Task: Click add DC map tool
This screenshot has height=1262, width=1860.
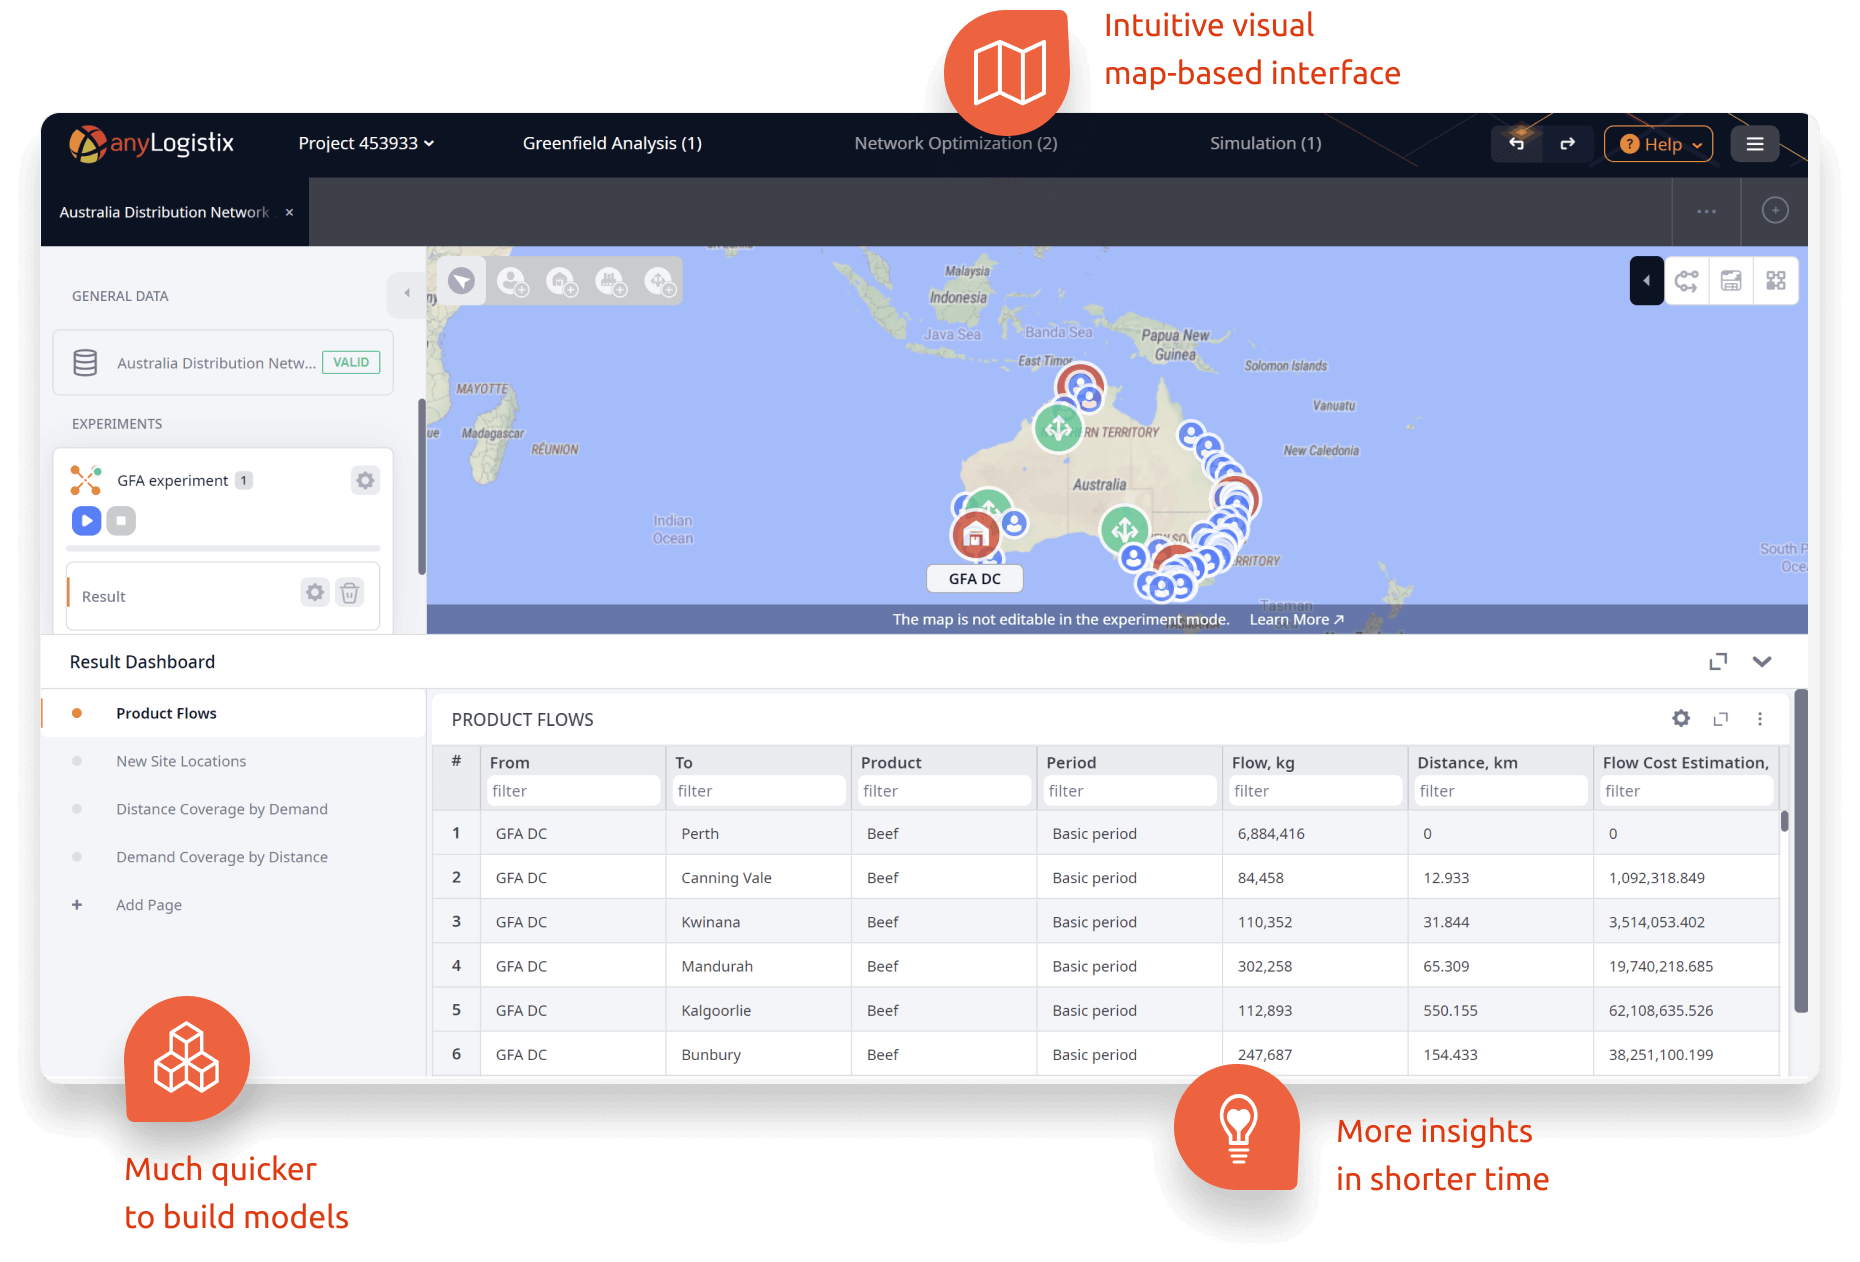Action: [x=561, y=282]
